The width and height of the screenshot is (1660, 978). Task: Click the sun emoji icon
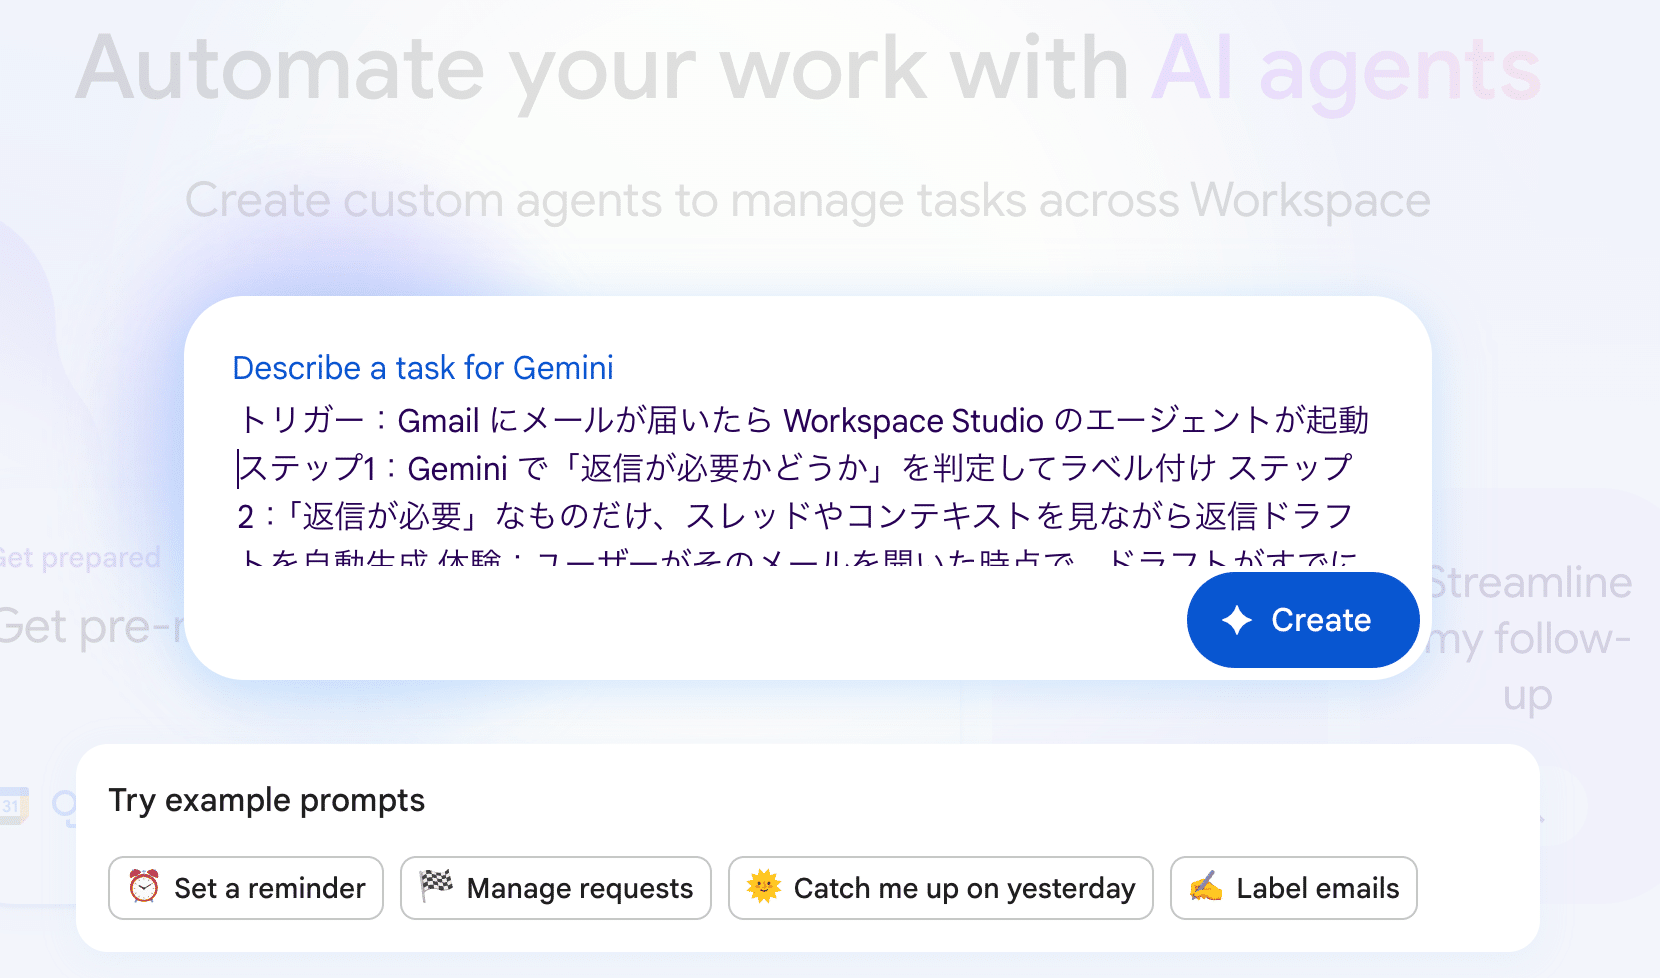pos(763,886)
